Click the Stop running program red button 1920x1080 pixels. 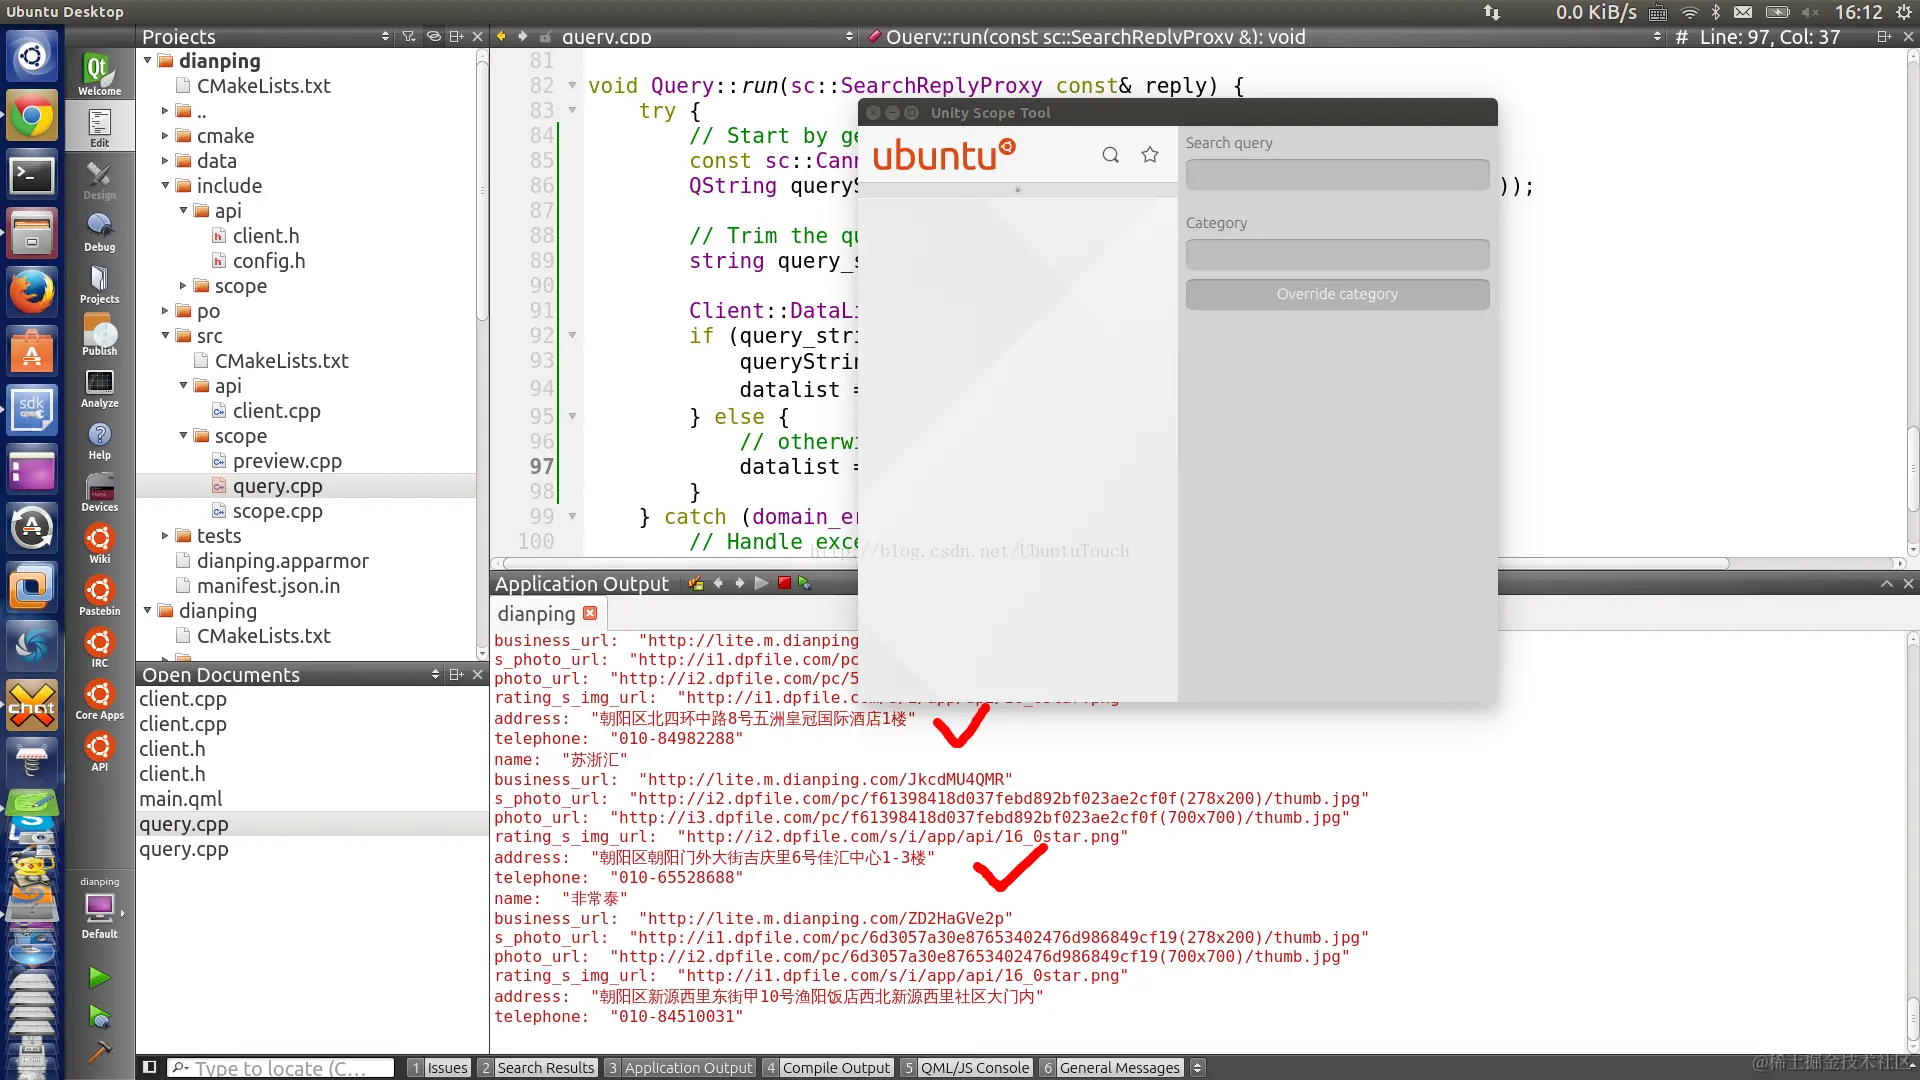click(784, 583)
